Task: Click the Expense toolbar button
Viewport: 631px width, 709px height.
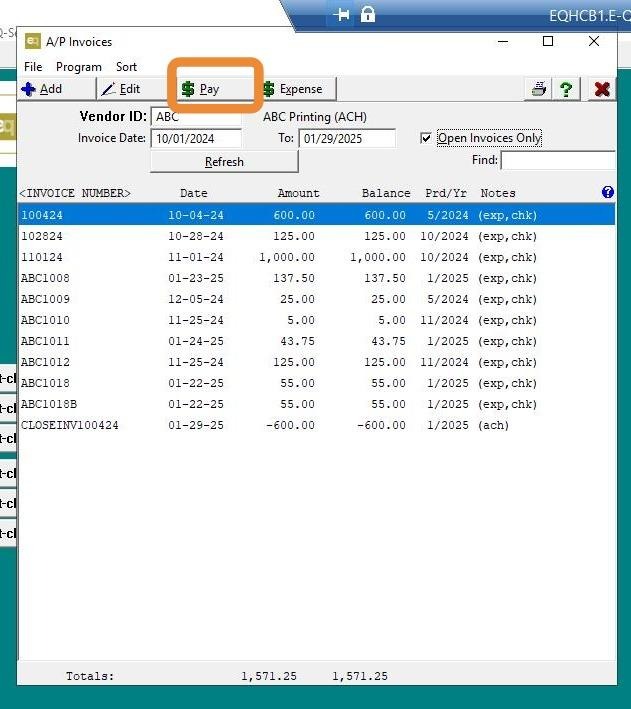Action: [299, 89]
